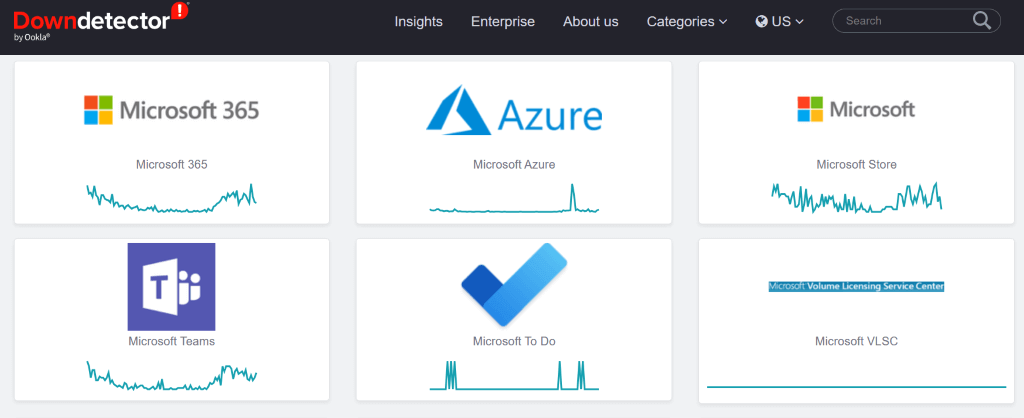Open the Microsoft 365 logo
Screen dimensions: 1024x418
[171, 110]
